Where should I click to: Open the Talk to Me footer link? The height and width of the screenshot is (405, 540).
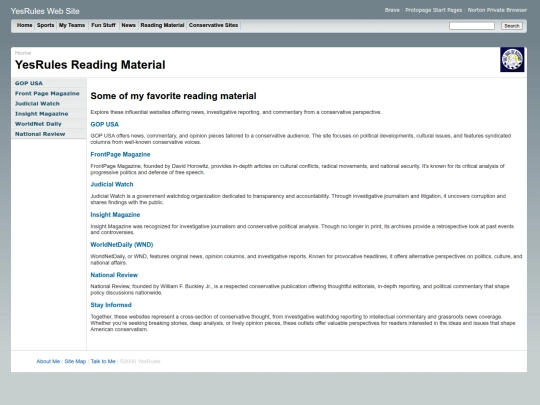point(103,361)
